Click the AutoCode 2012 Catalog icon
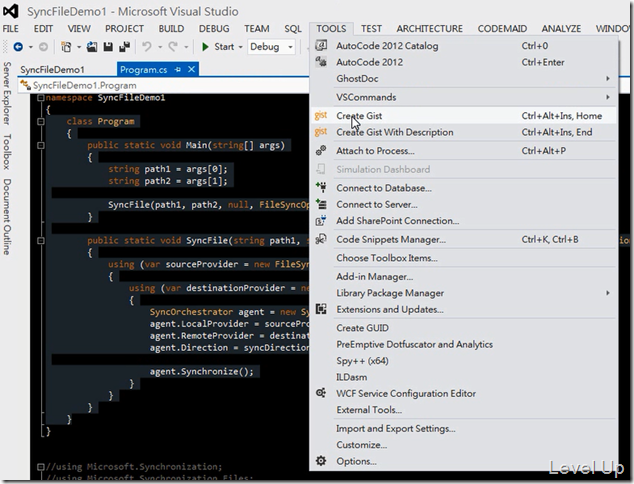Viewport: 634px width, 484px height. coord(321,45)
